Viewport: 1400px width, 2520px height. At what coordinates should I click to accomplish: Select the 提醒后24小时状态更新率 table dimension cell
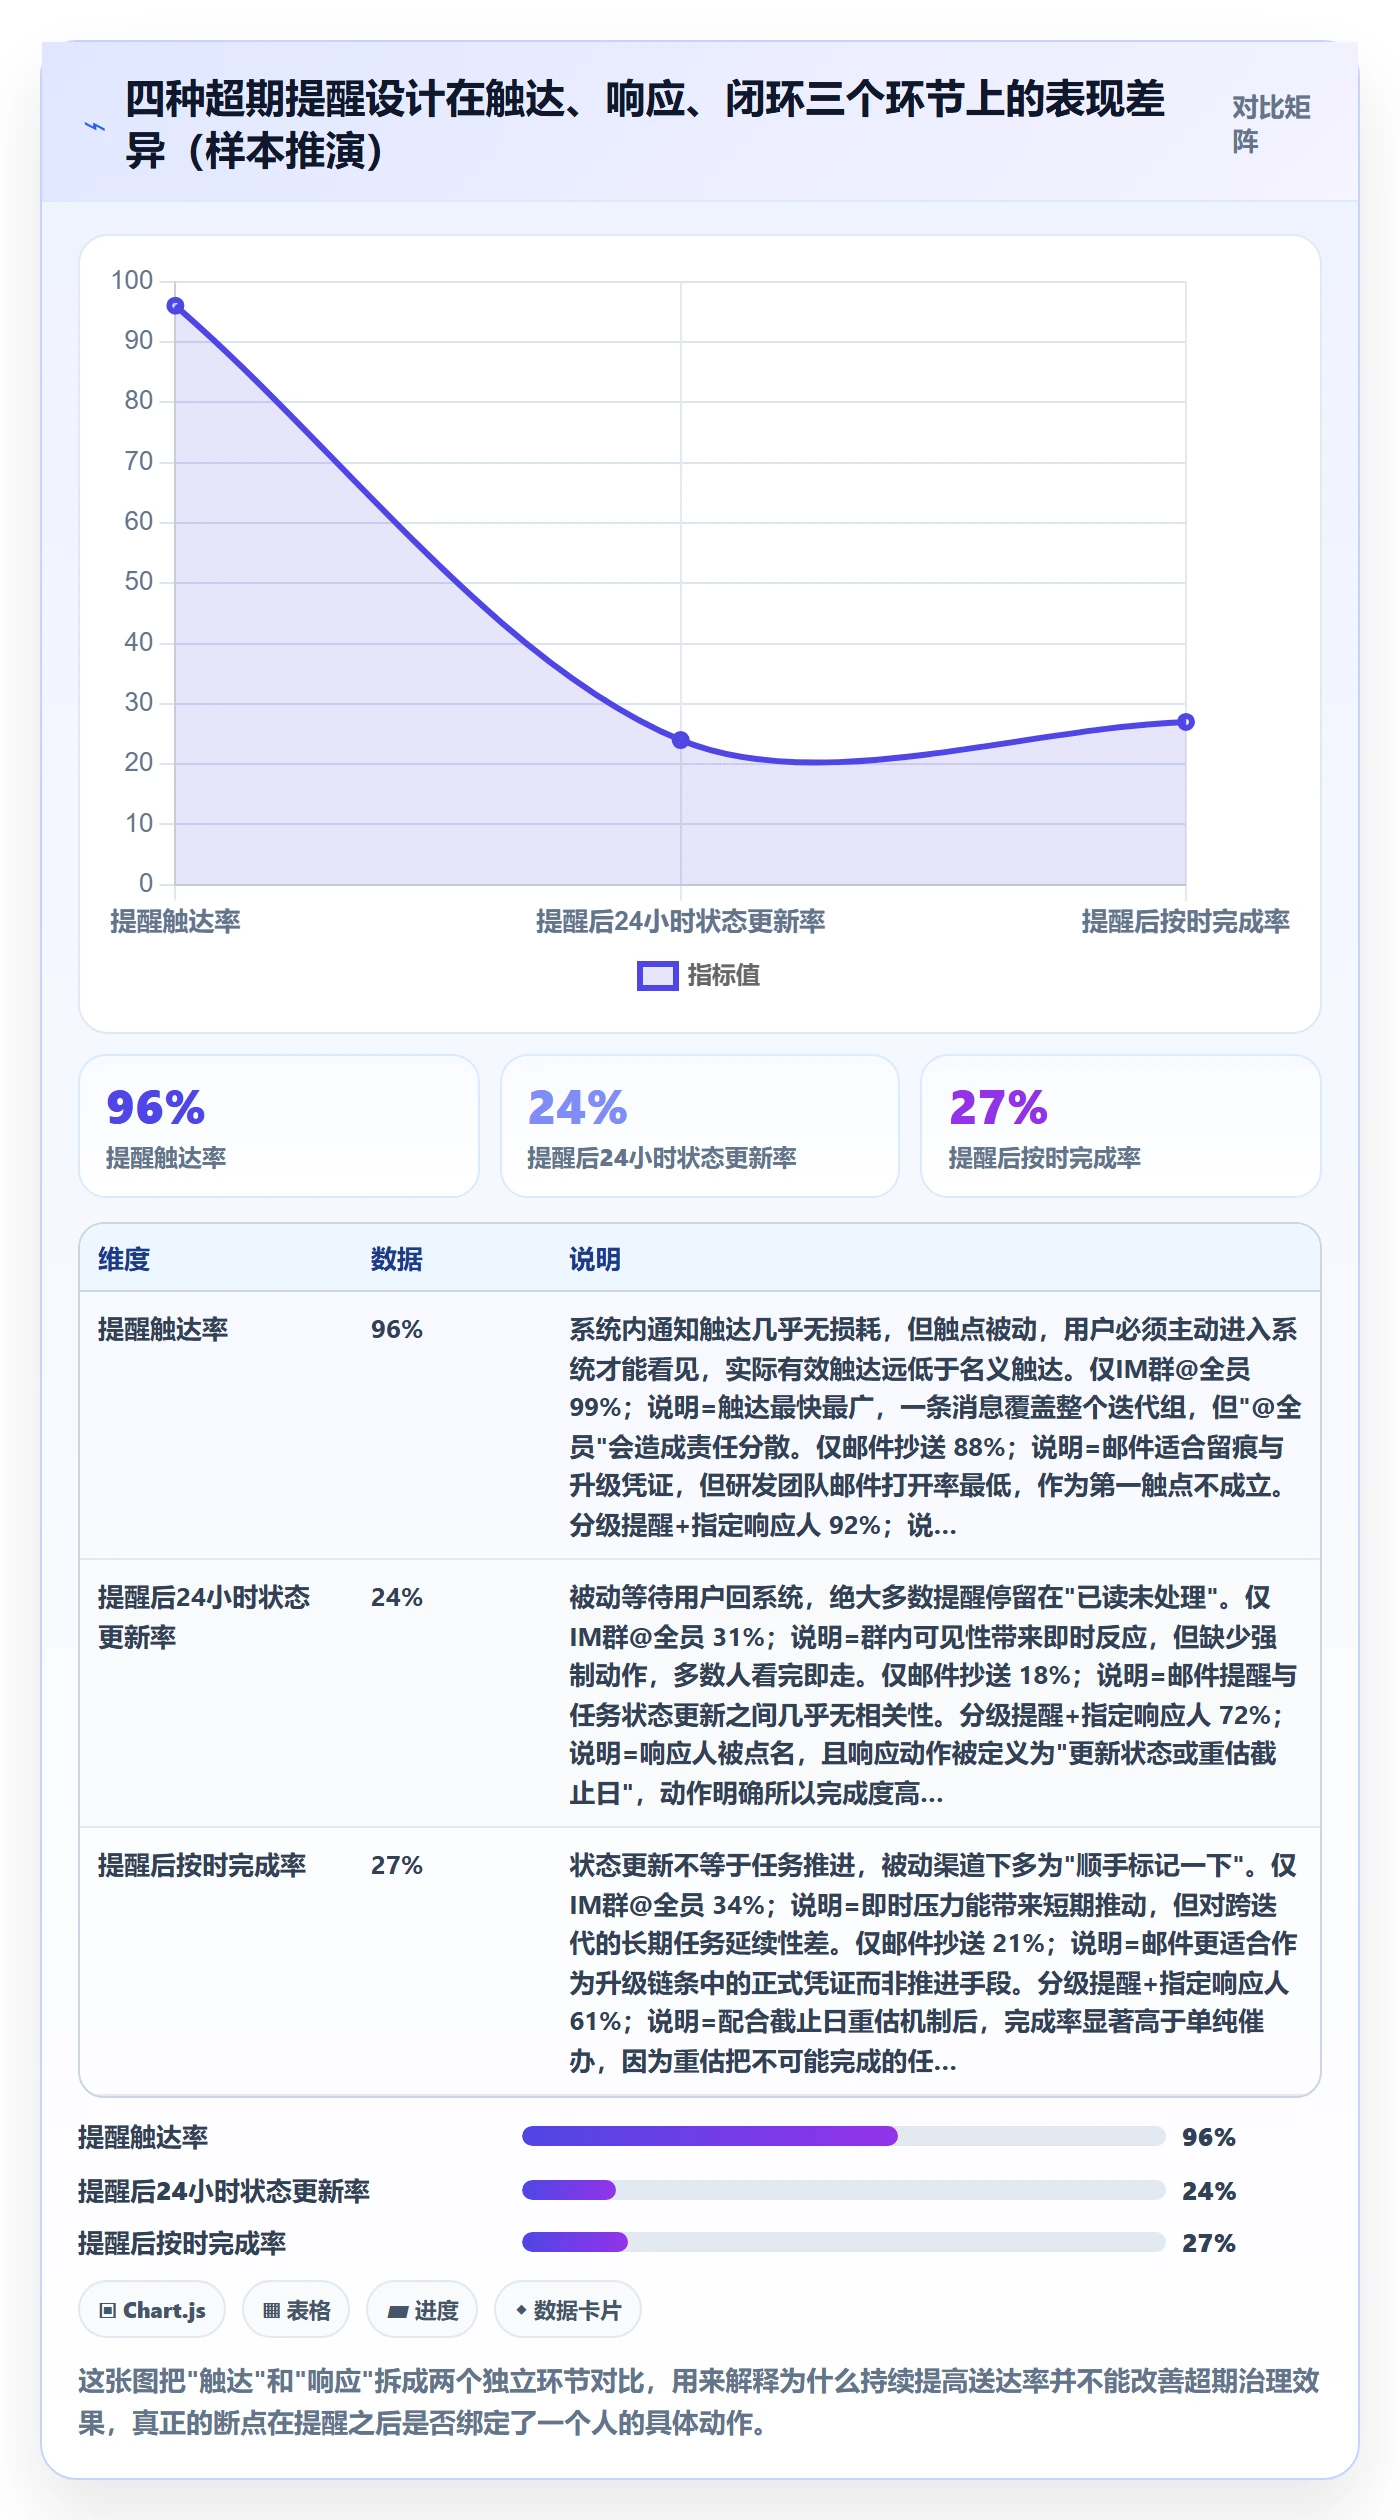pyautogui.click(x=204, y=1617)
